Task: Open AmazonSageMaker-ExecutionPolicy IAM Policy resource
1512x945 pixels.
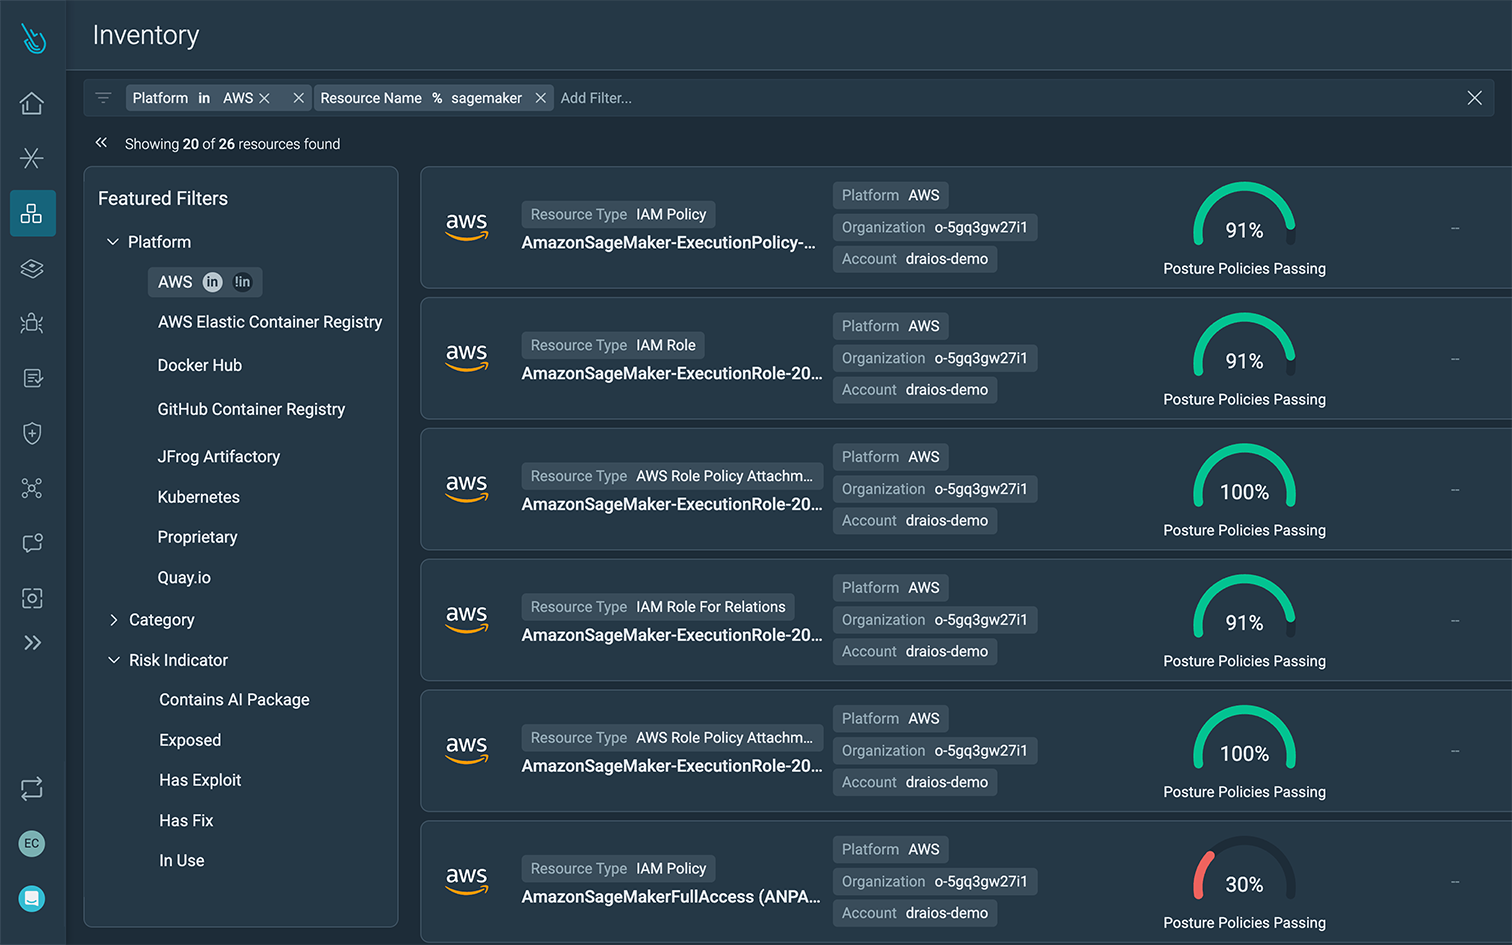Action: 668,243
